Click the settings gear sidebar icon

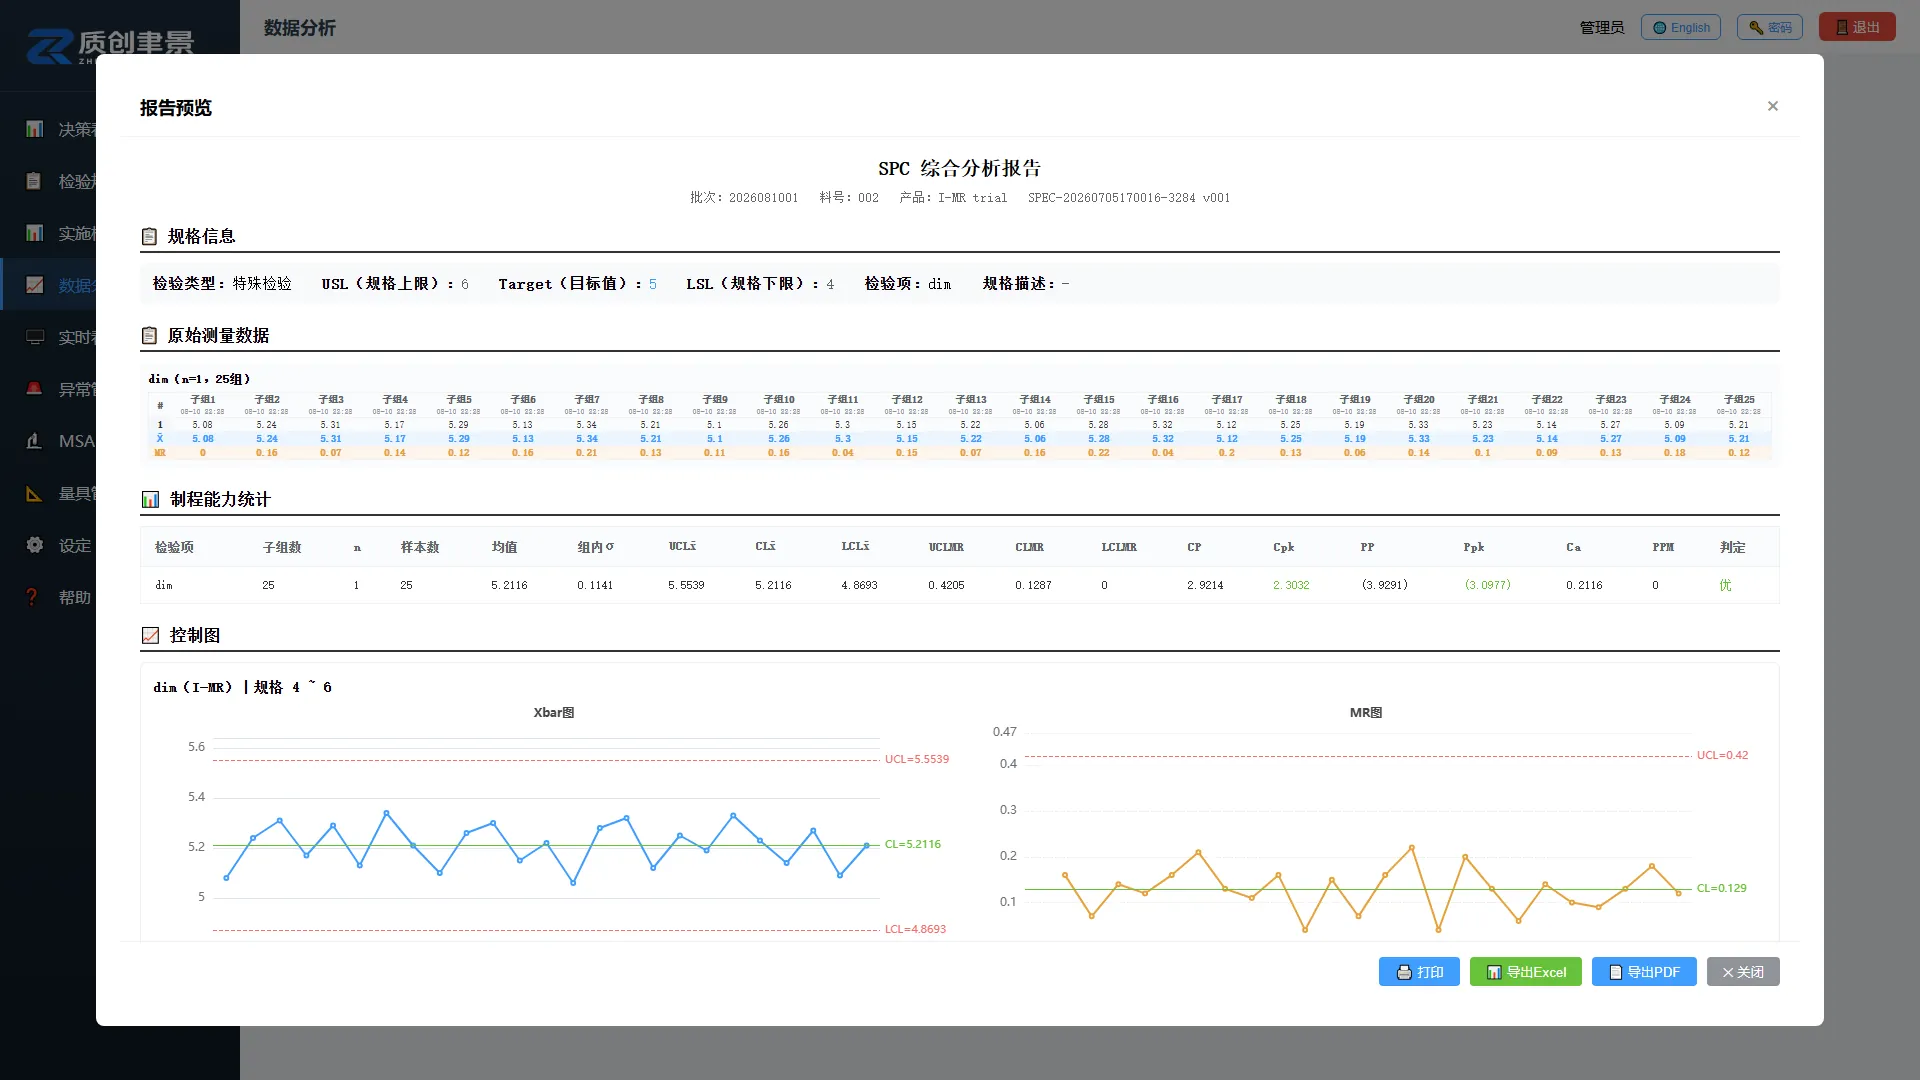[35, 545]
